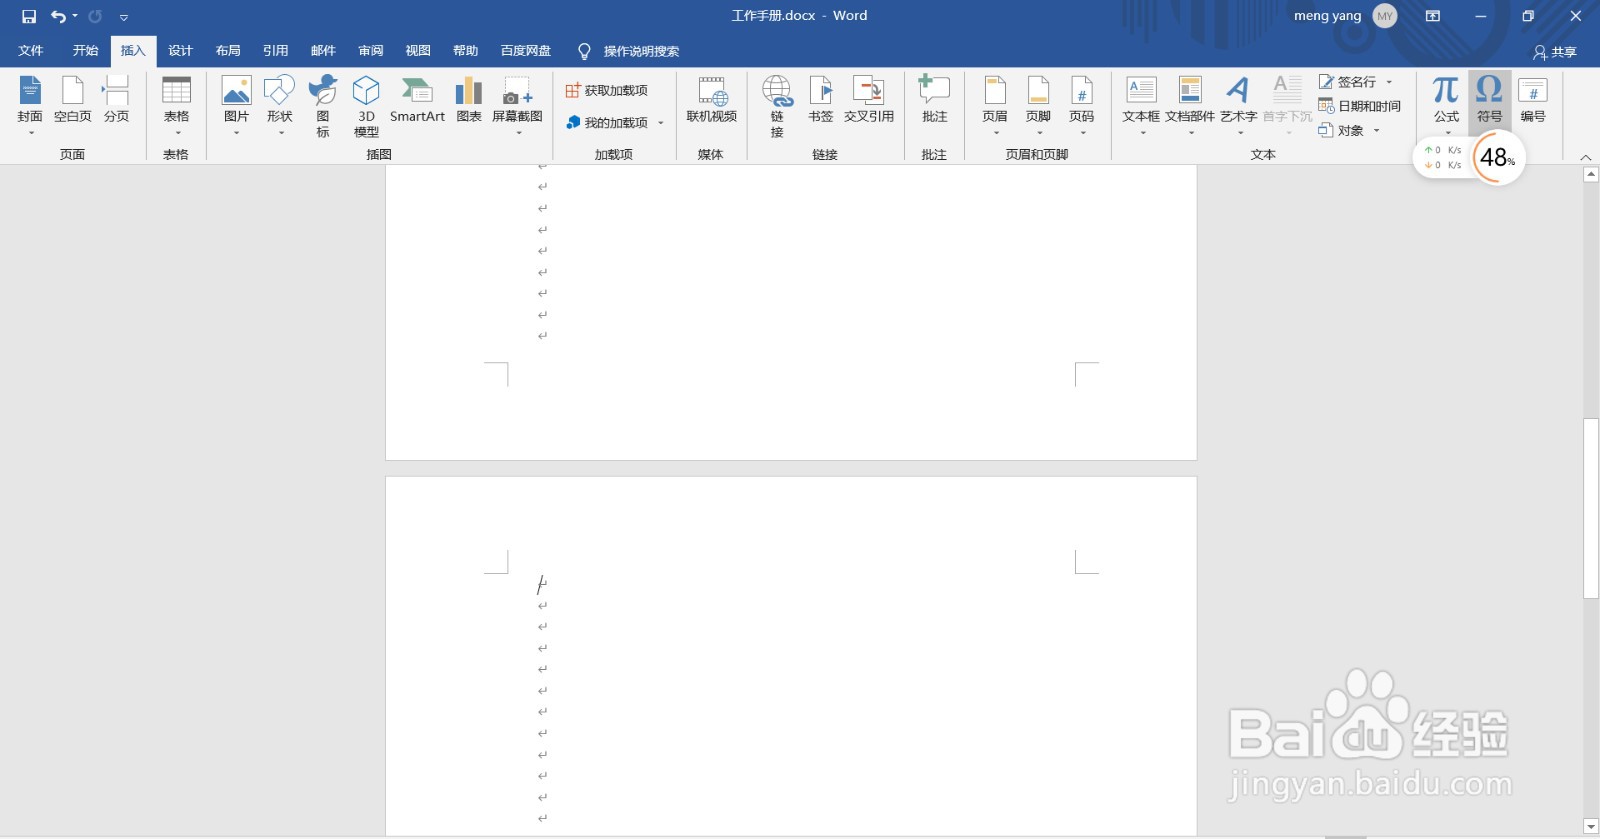Open the 表格 table dropdown
Viewport: 1600px width, 839px height.
tap(177, 105)
